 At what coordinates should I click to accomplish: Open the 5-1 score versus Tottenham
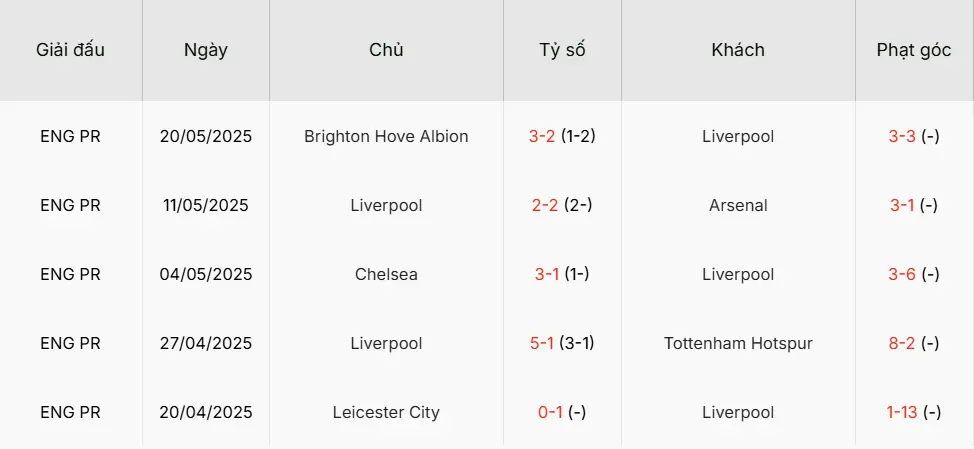pyautogui.click(x=544, y=343)
